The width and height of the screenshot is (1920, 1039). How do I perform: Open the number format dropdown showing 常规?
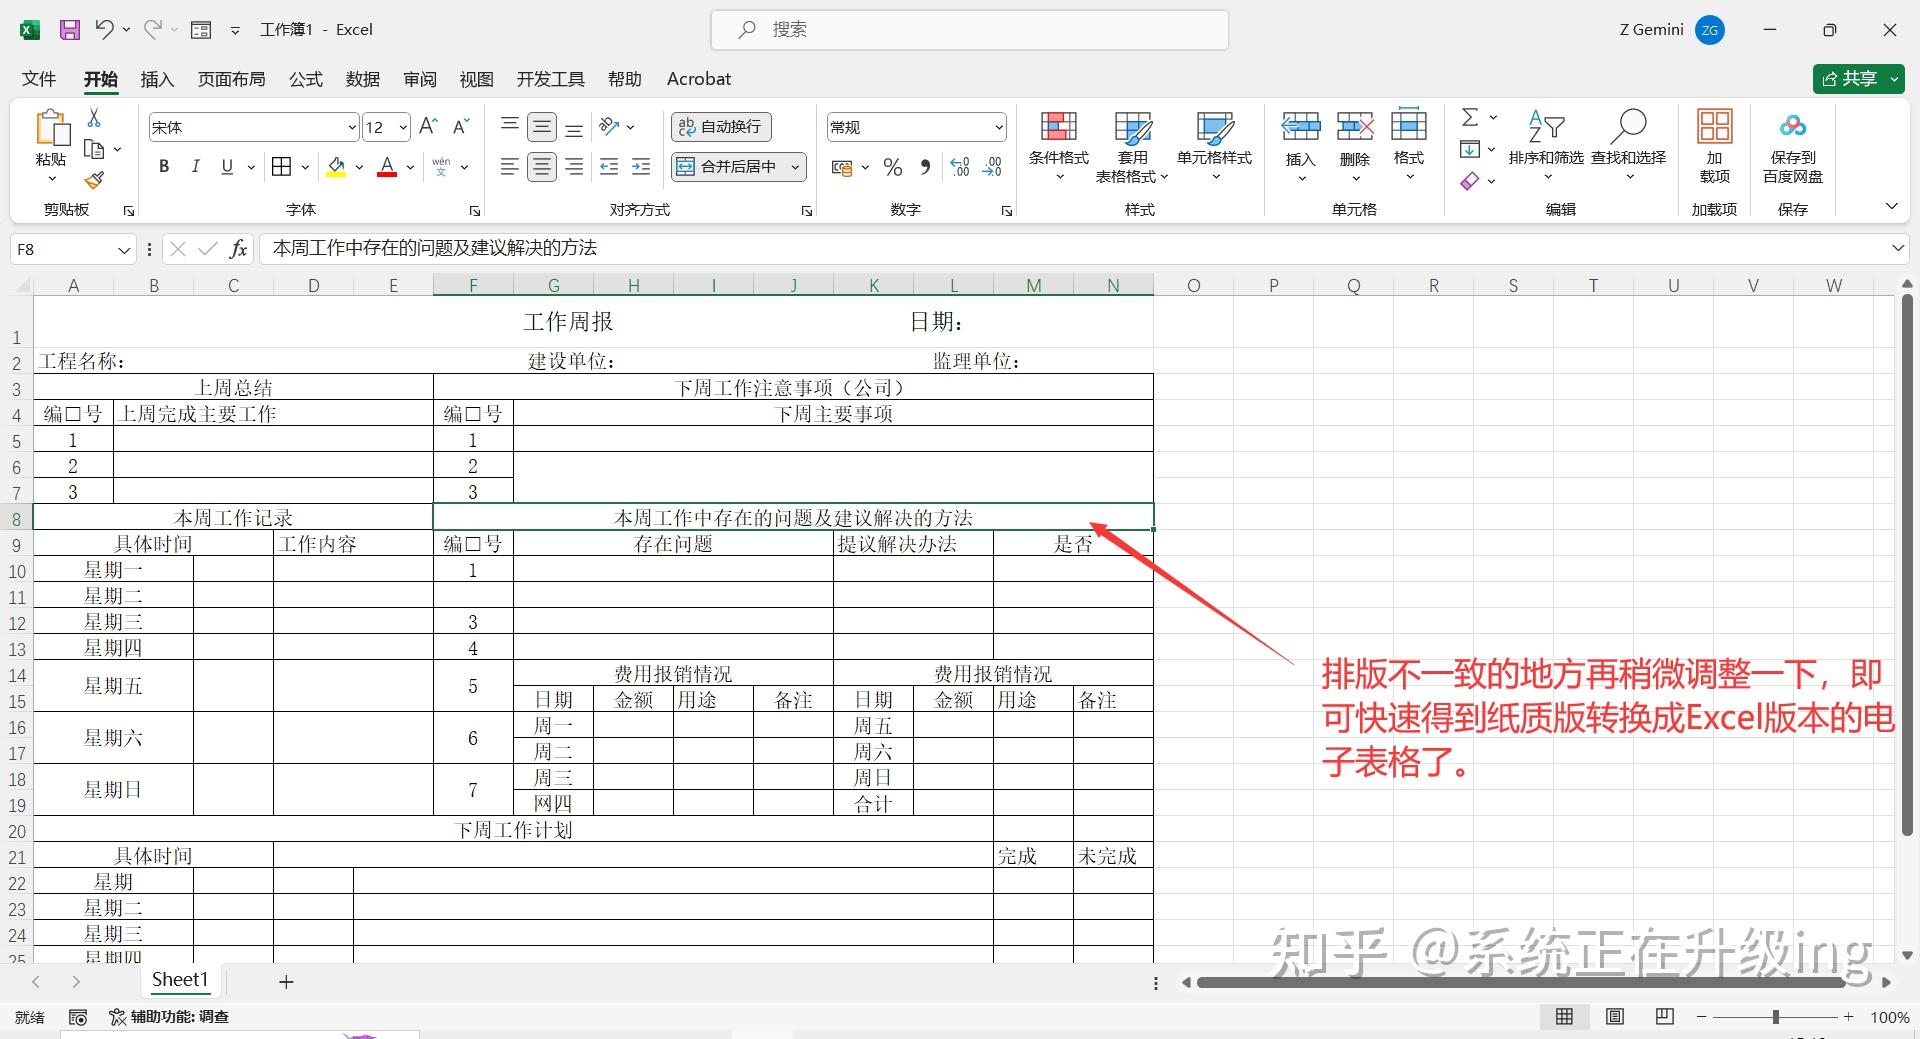coord(998,127)
